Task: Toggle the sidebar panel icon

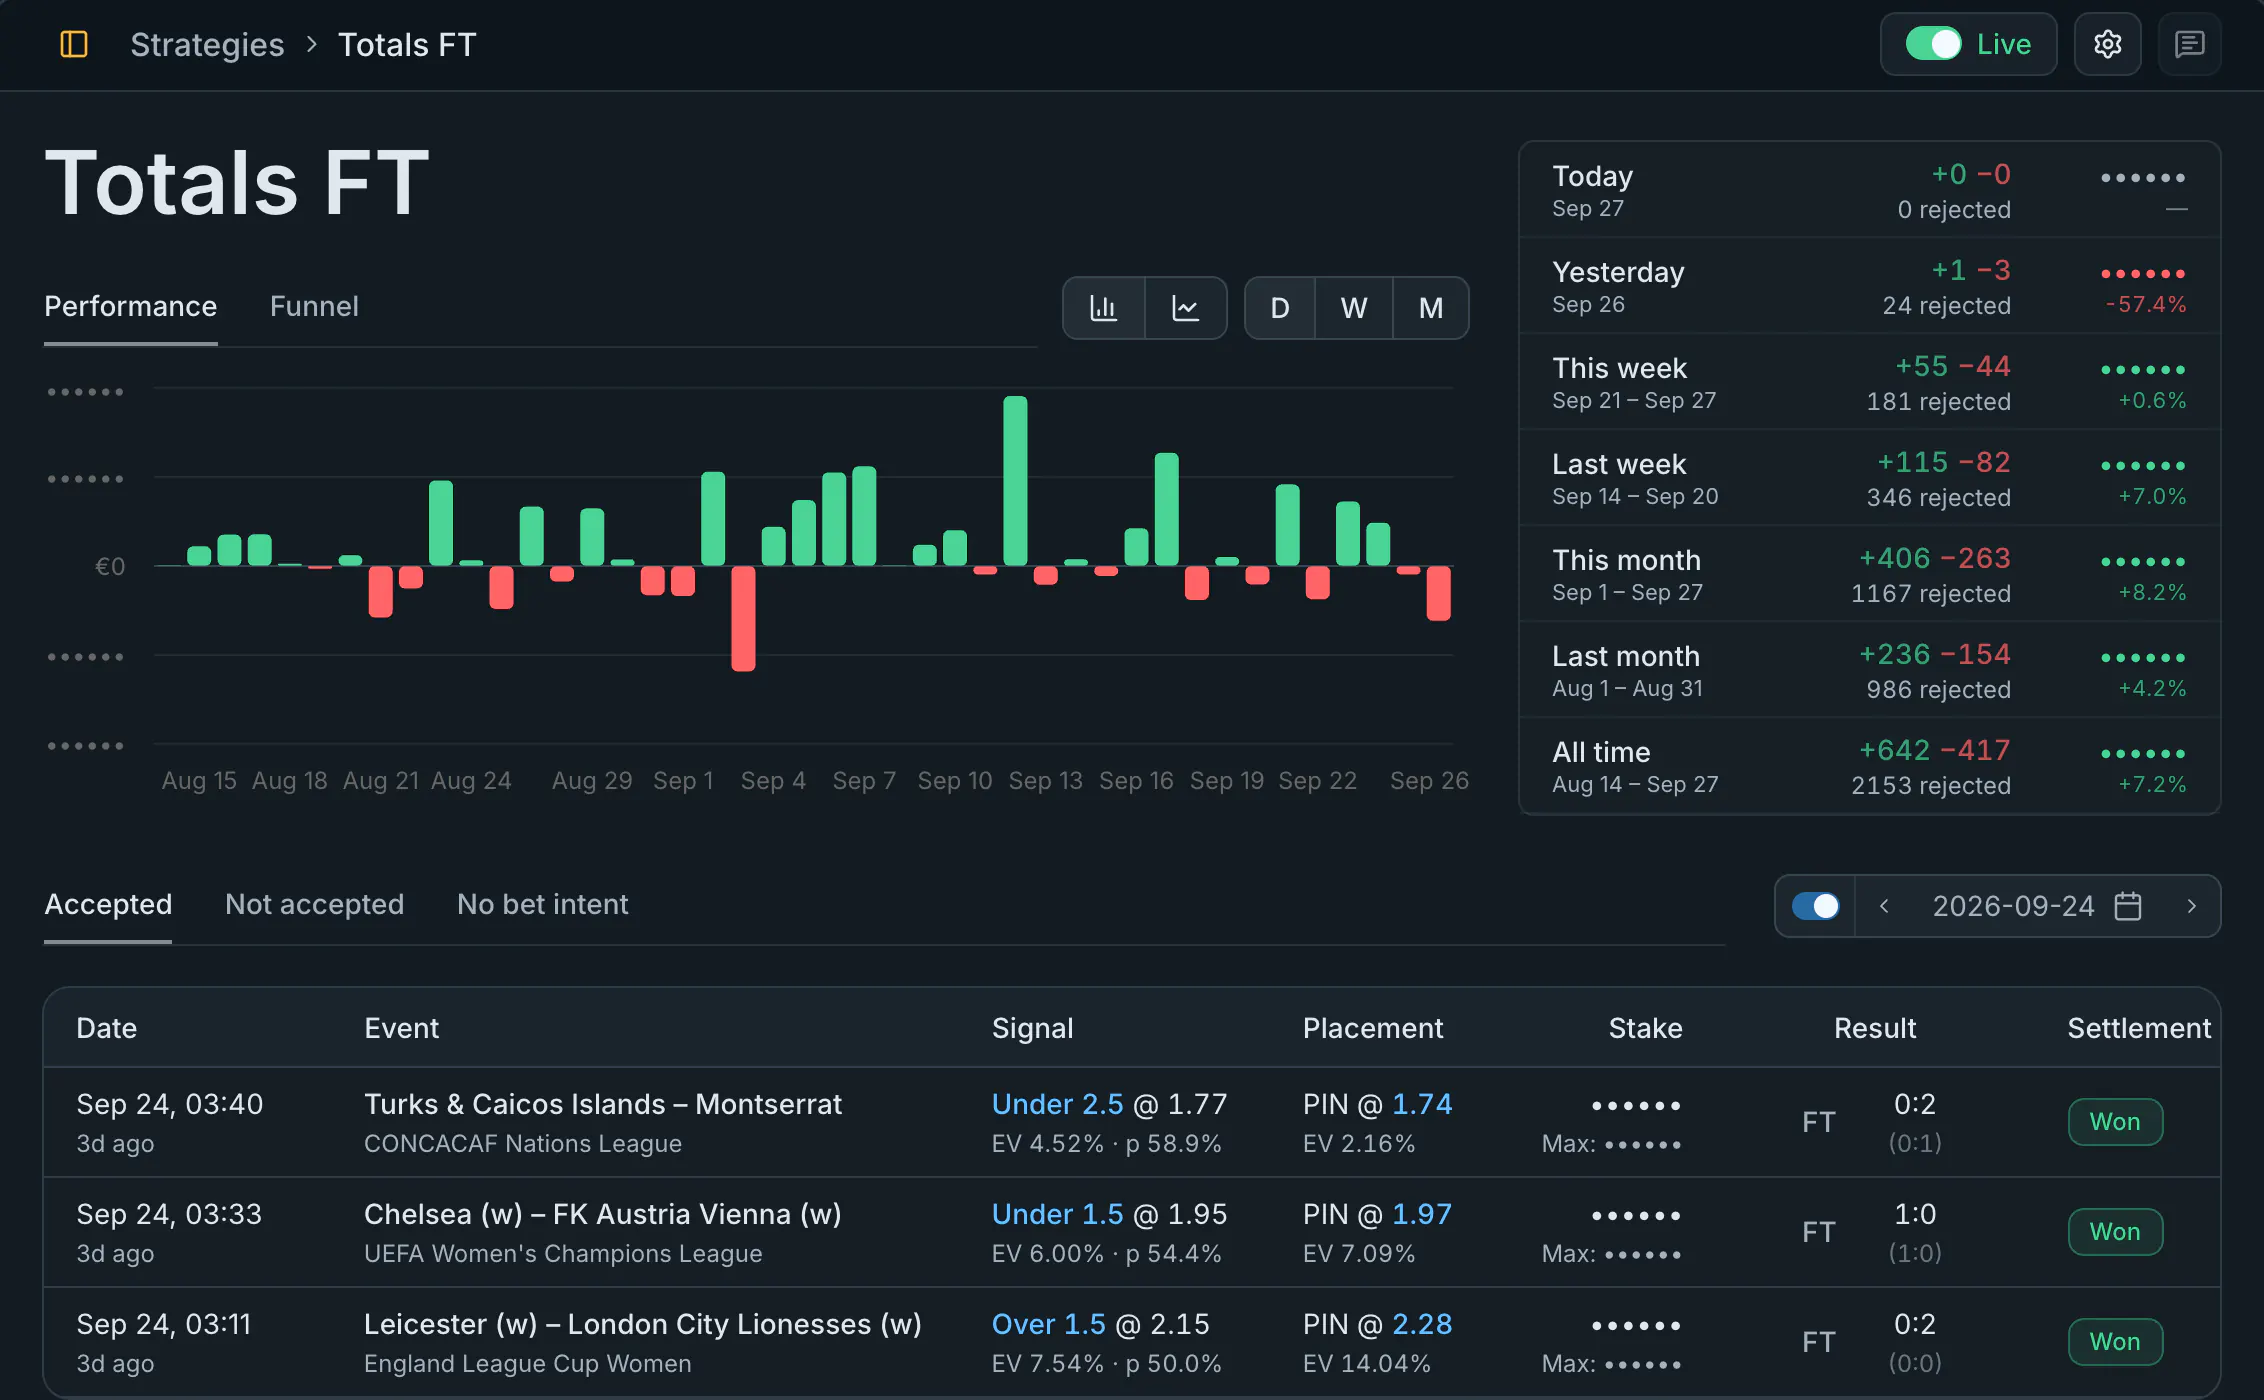Action: 74,44
